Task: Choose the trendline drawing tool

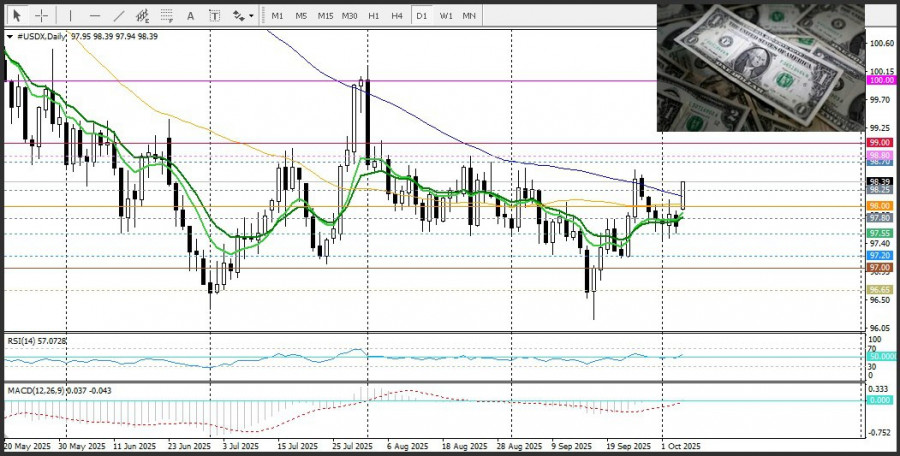Action: point(119,16)
